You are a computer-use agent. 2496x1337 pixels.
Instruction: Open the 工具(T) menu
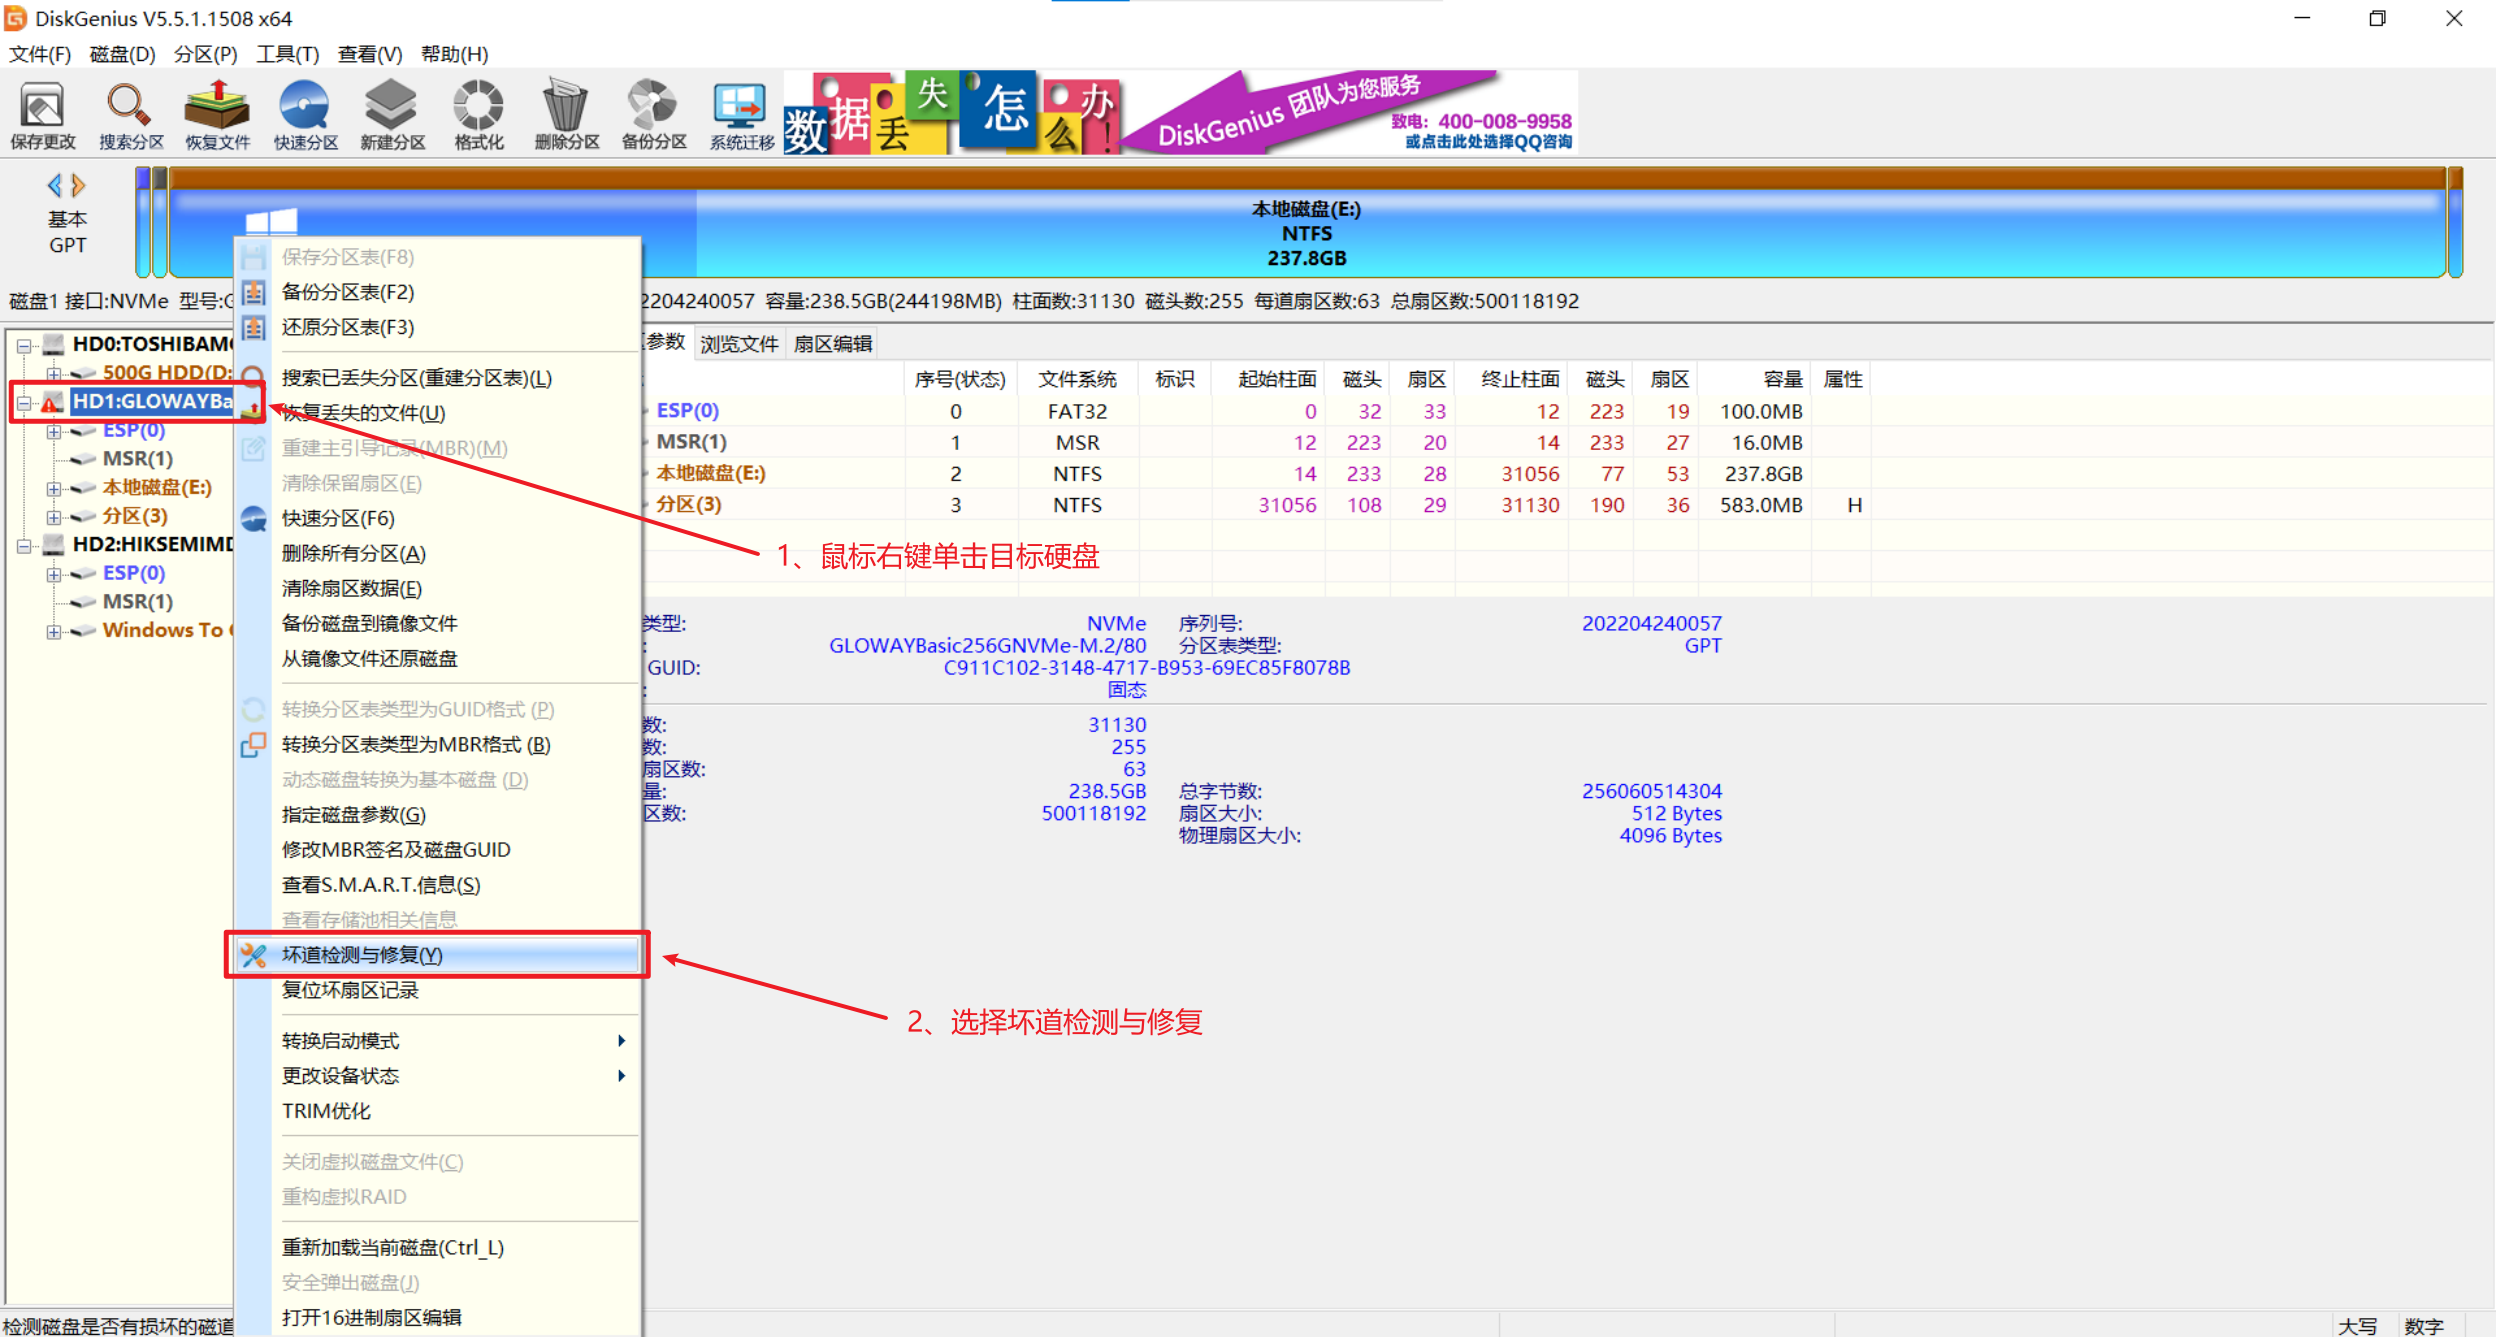point(288,54)
